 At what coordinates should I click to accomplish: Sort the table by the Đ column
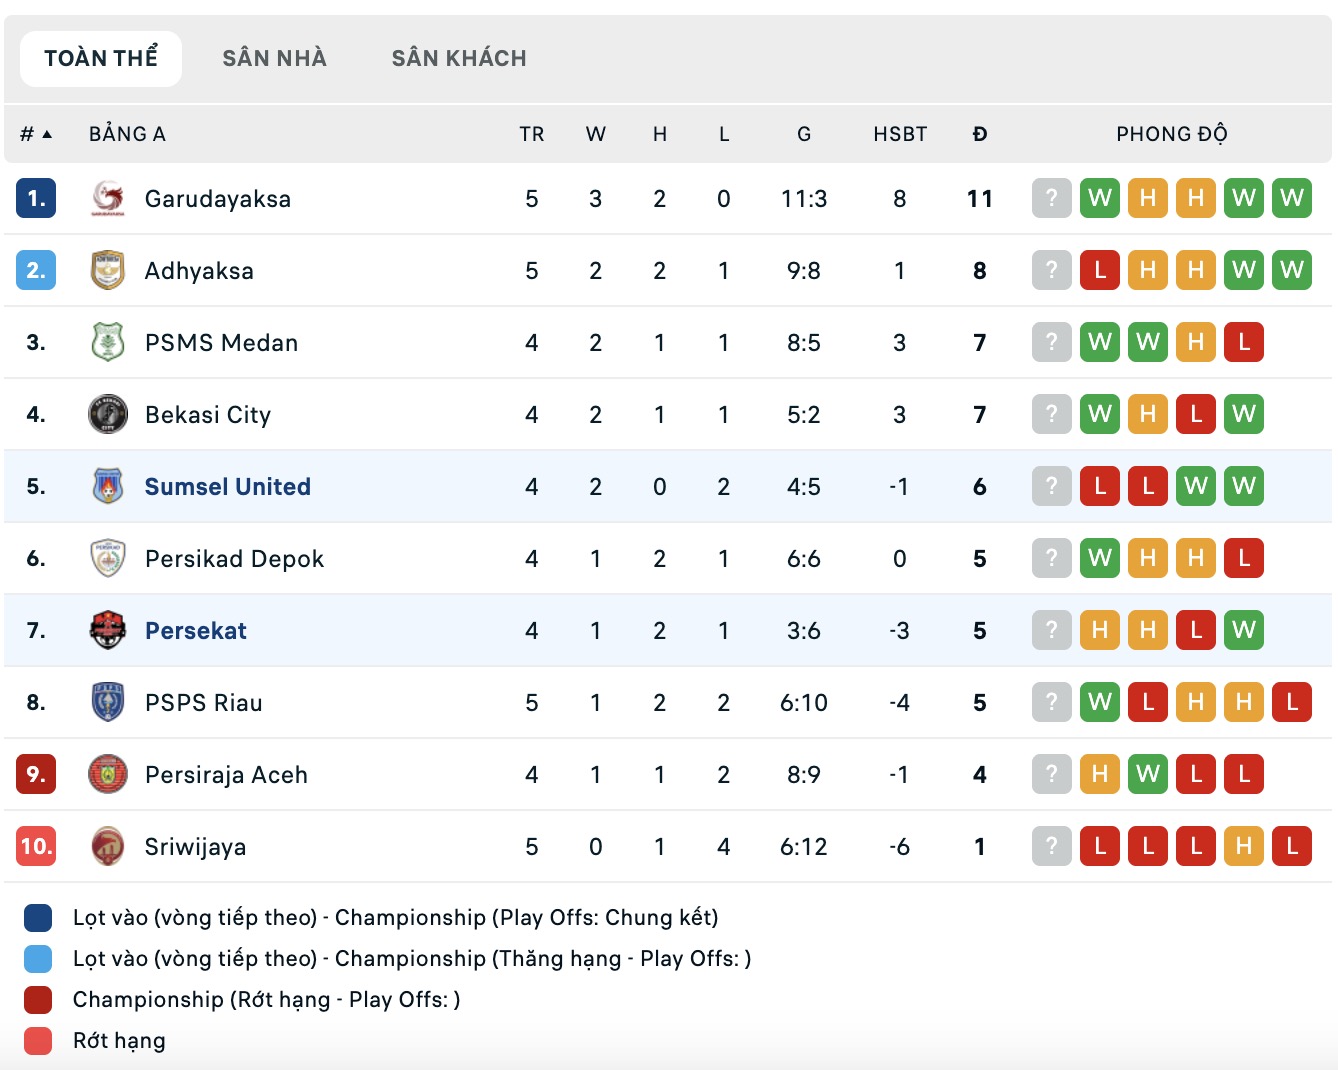(x=980, y=133)
